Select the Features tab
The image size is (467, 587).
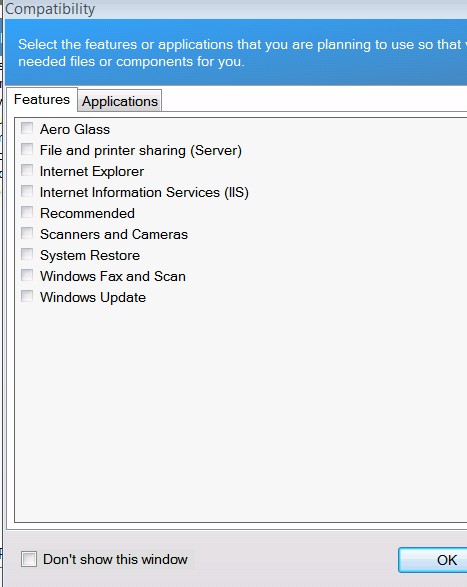(x=42, y=100)
